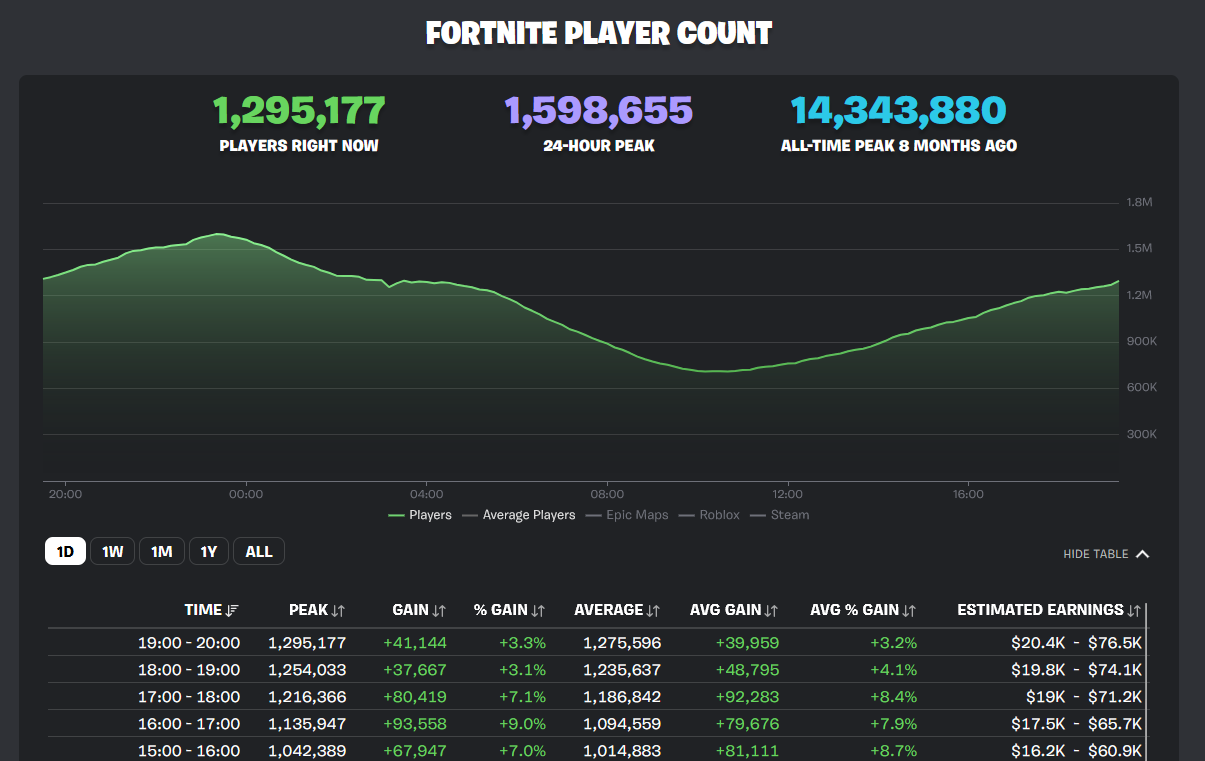Image resolution: width=1205 pixels, height=761 pixels.
Task: Sort table by the PEAK column icon
Action: (338, 610)
